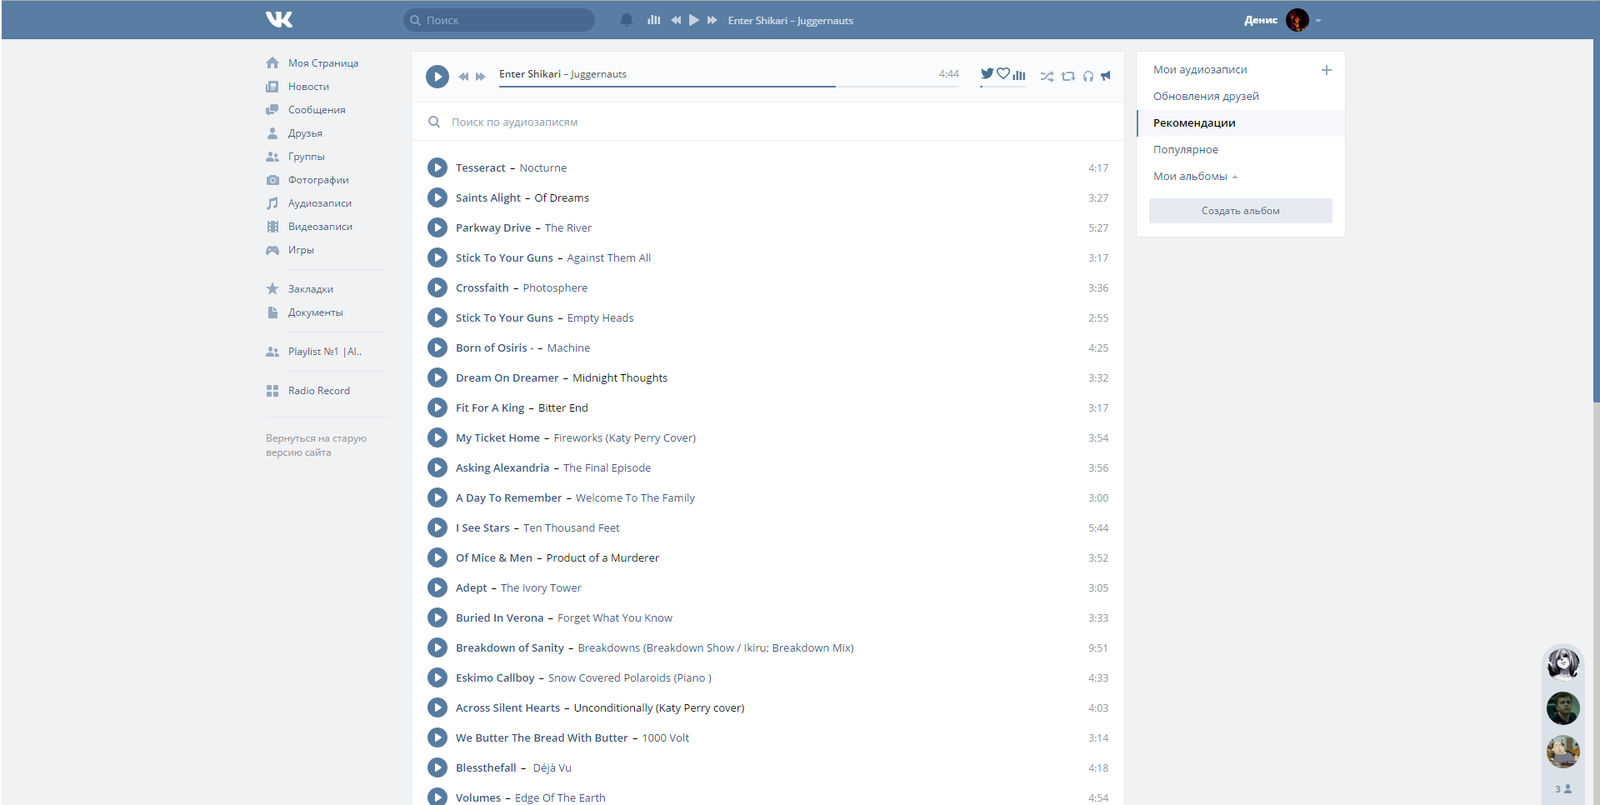Click Вернуться на старую версию сайта link
This screenshot has height=805, width=1600.
[315, 445]
